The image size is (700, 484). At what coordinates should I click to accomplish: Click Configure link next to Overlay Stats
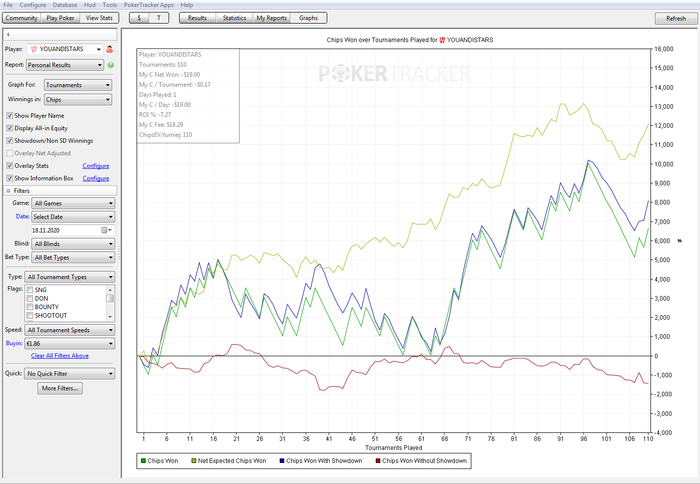(x=96, y=166)
